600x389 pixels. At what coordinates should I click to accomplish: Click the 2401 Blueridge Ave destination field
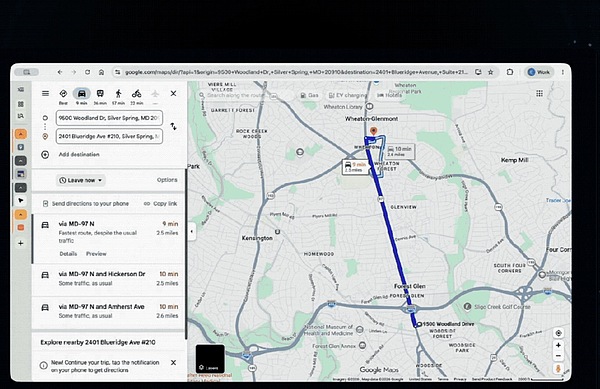pos(109,136)
